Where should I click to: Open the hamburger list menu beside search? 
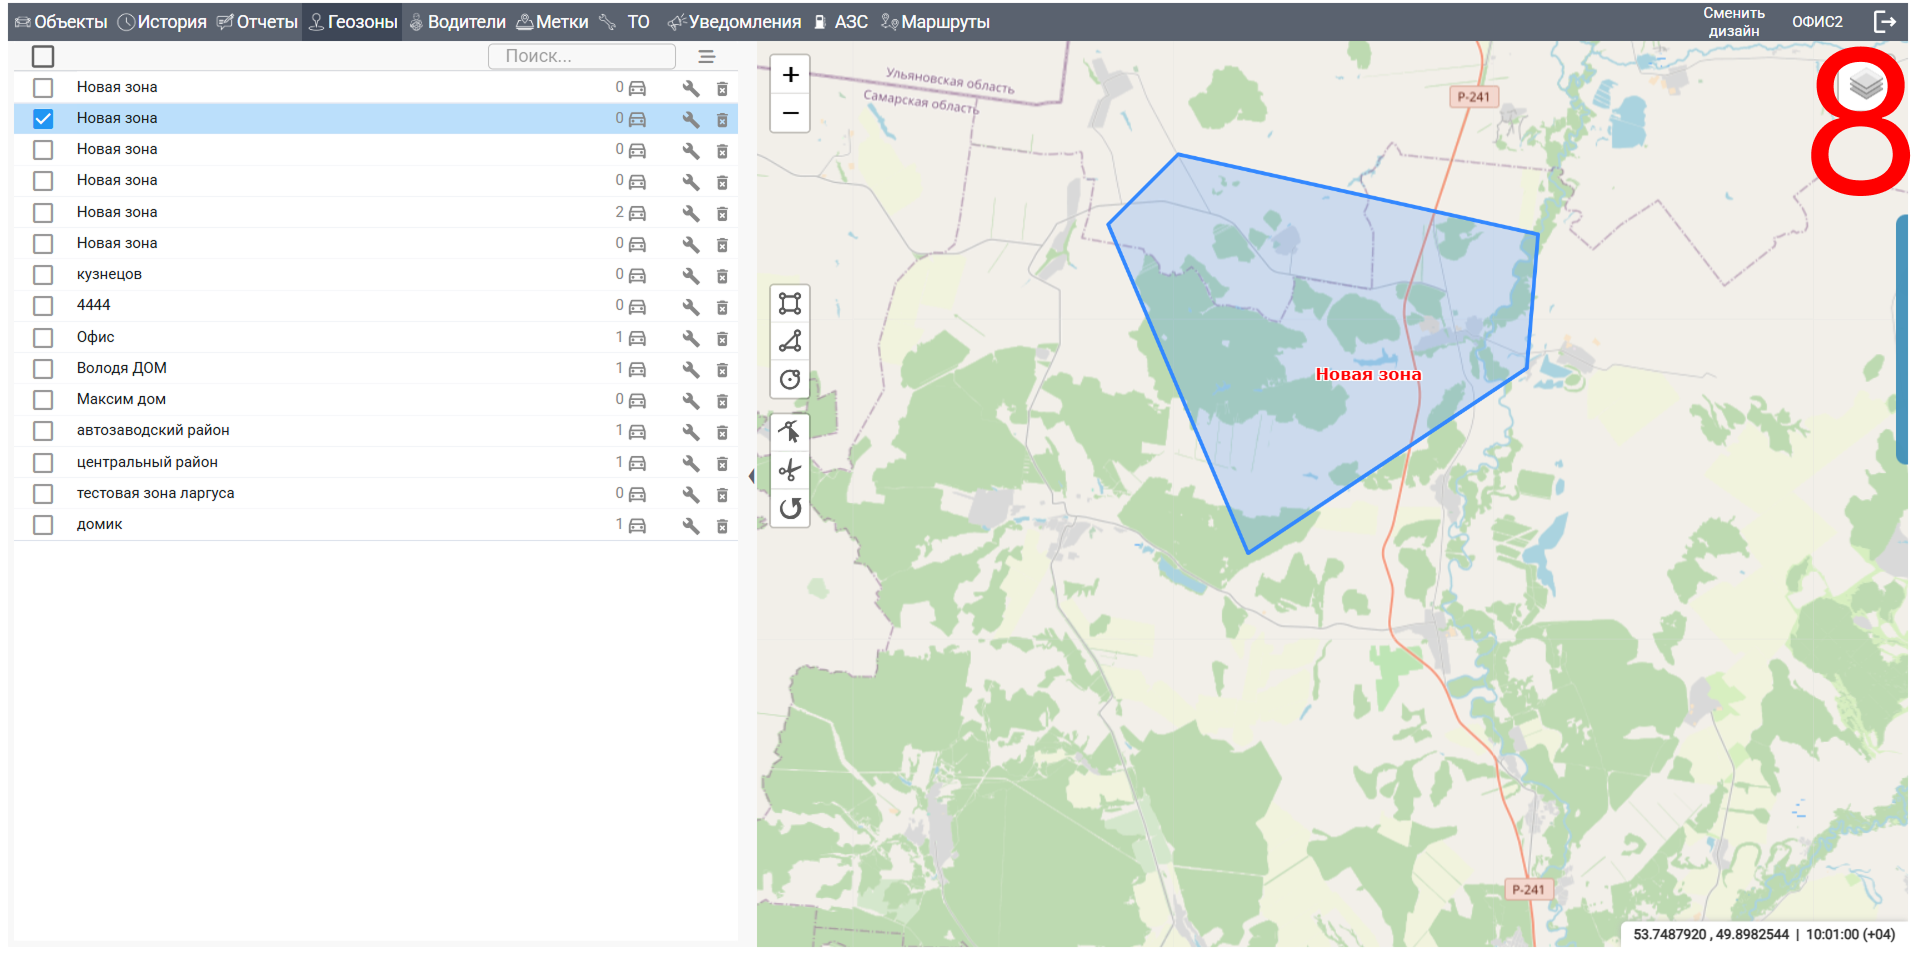coord(706,57)
